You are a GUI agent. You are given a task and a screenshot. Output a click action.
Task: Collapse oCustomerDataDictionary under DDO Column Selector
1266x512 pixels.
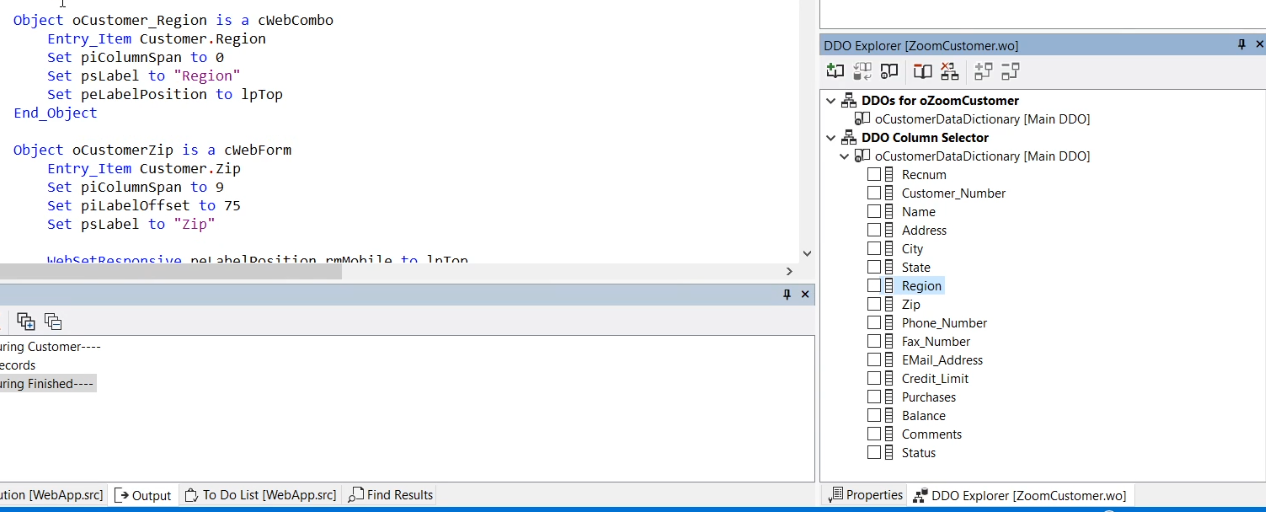[x=845, y=156]
